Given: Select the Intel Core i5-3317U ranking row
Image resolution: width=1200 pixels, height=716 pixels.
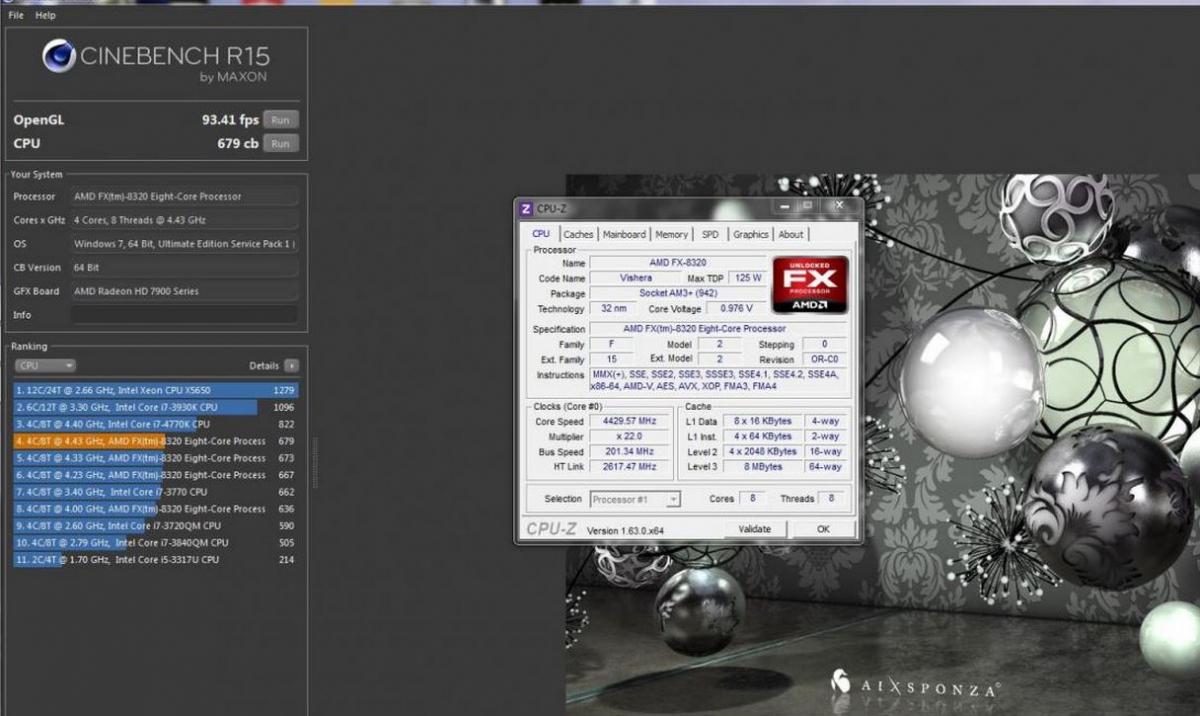Looking at the screenshot, I should click(156, 560).
